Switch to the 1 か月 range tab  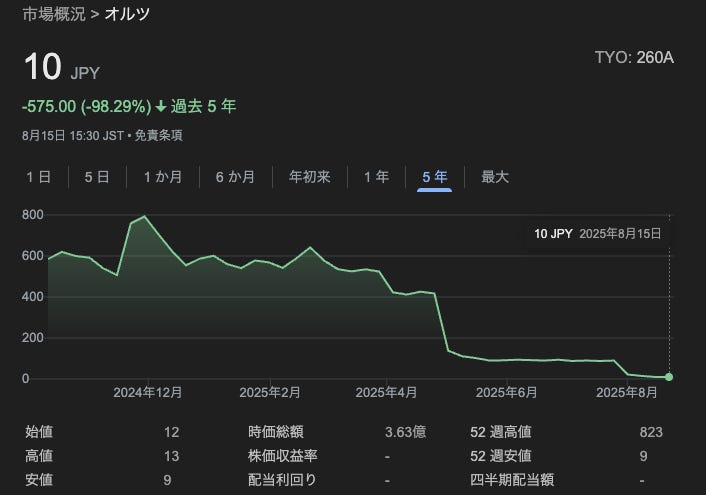pos(163,177)
